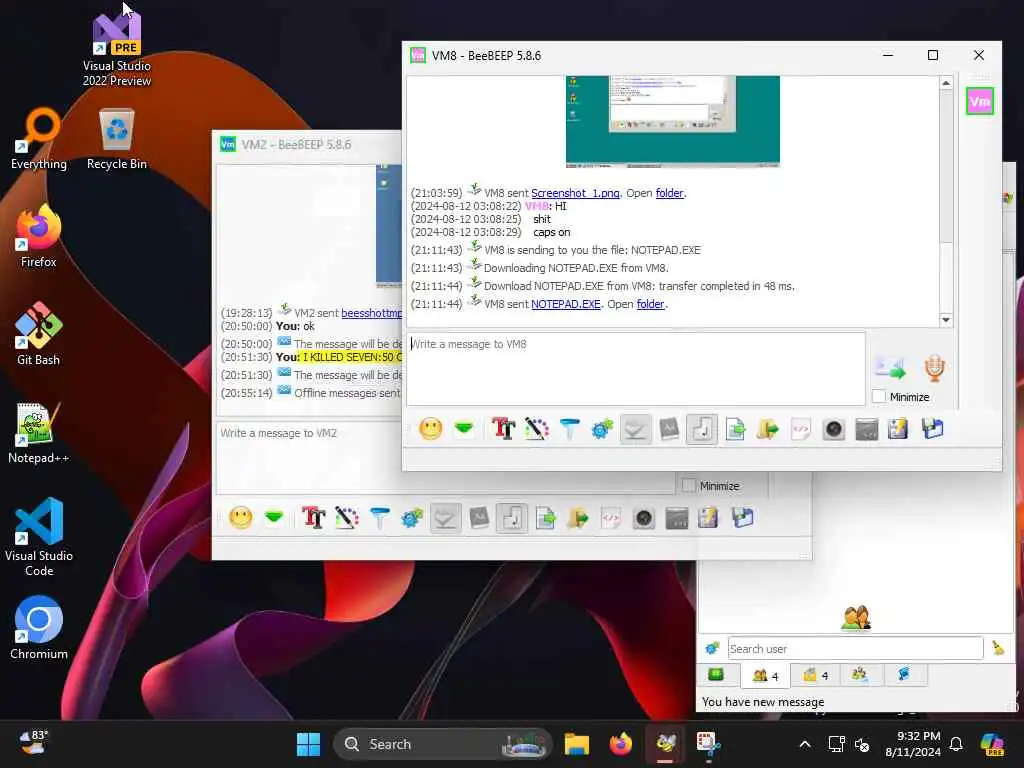Open the NOTEPAD.EXE link in VM8 chat
Viewport: 1024px width, 768px height.
566,304
